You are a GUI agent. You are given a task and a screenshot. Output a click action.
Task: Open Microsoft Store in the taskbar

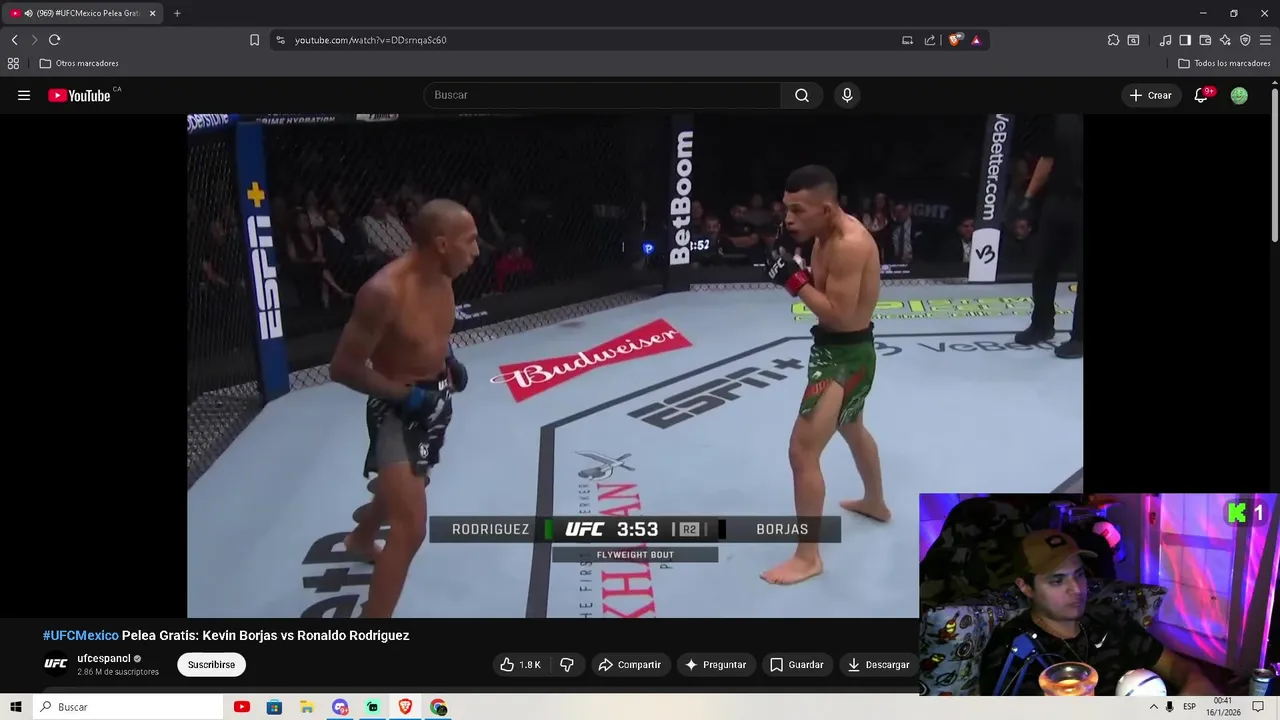pyautogui.click(x=274, y=707)
